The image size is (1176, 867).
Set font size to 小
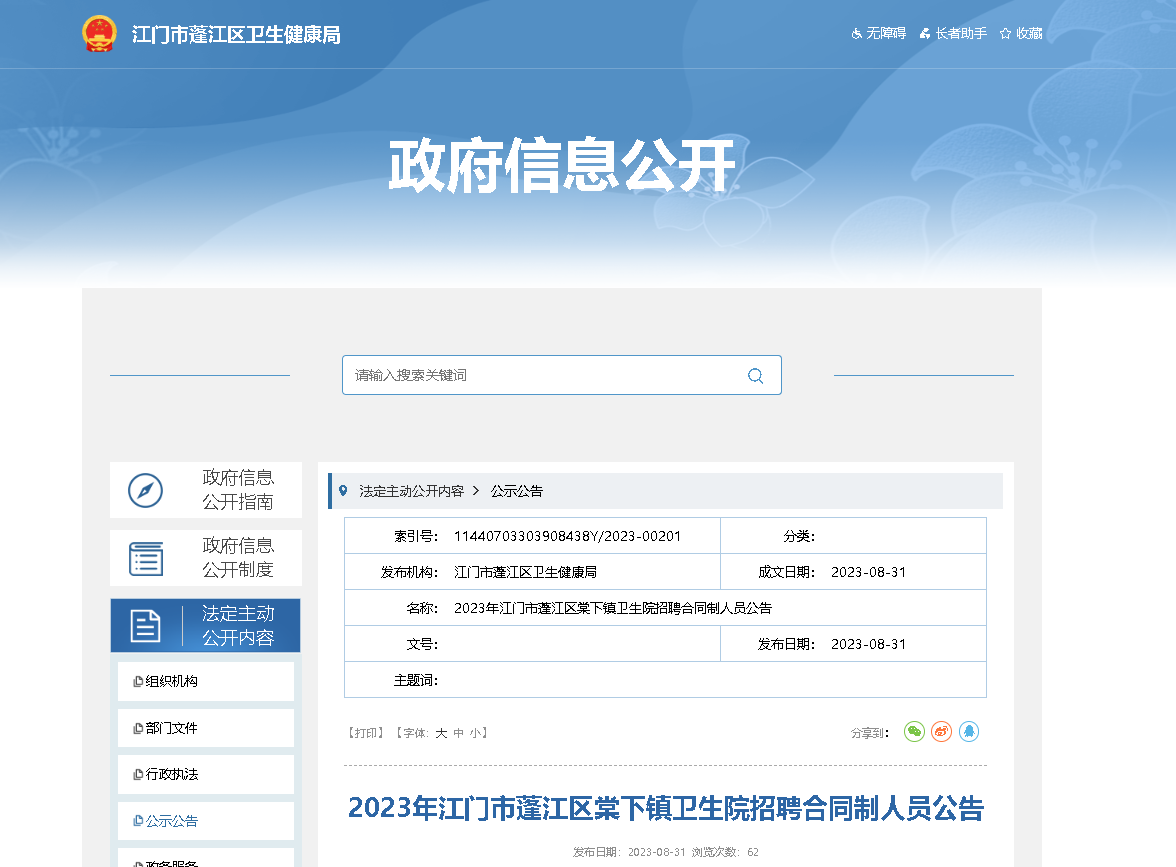[475, 733]
